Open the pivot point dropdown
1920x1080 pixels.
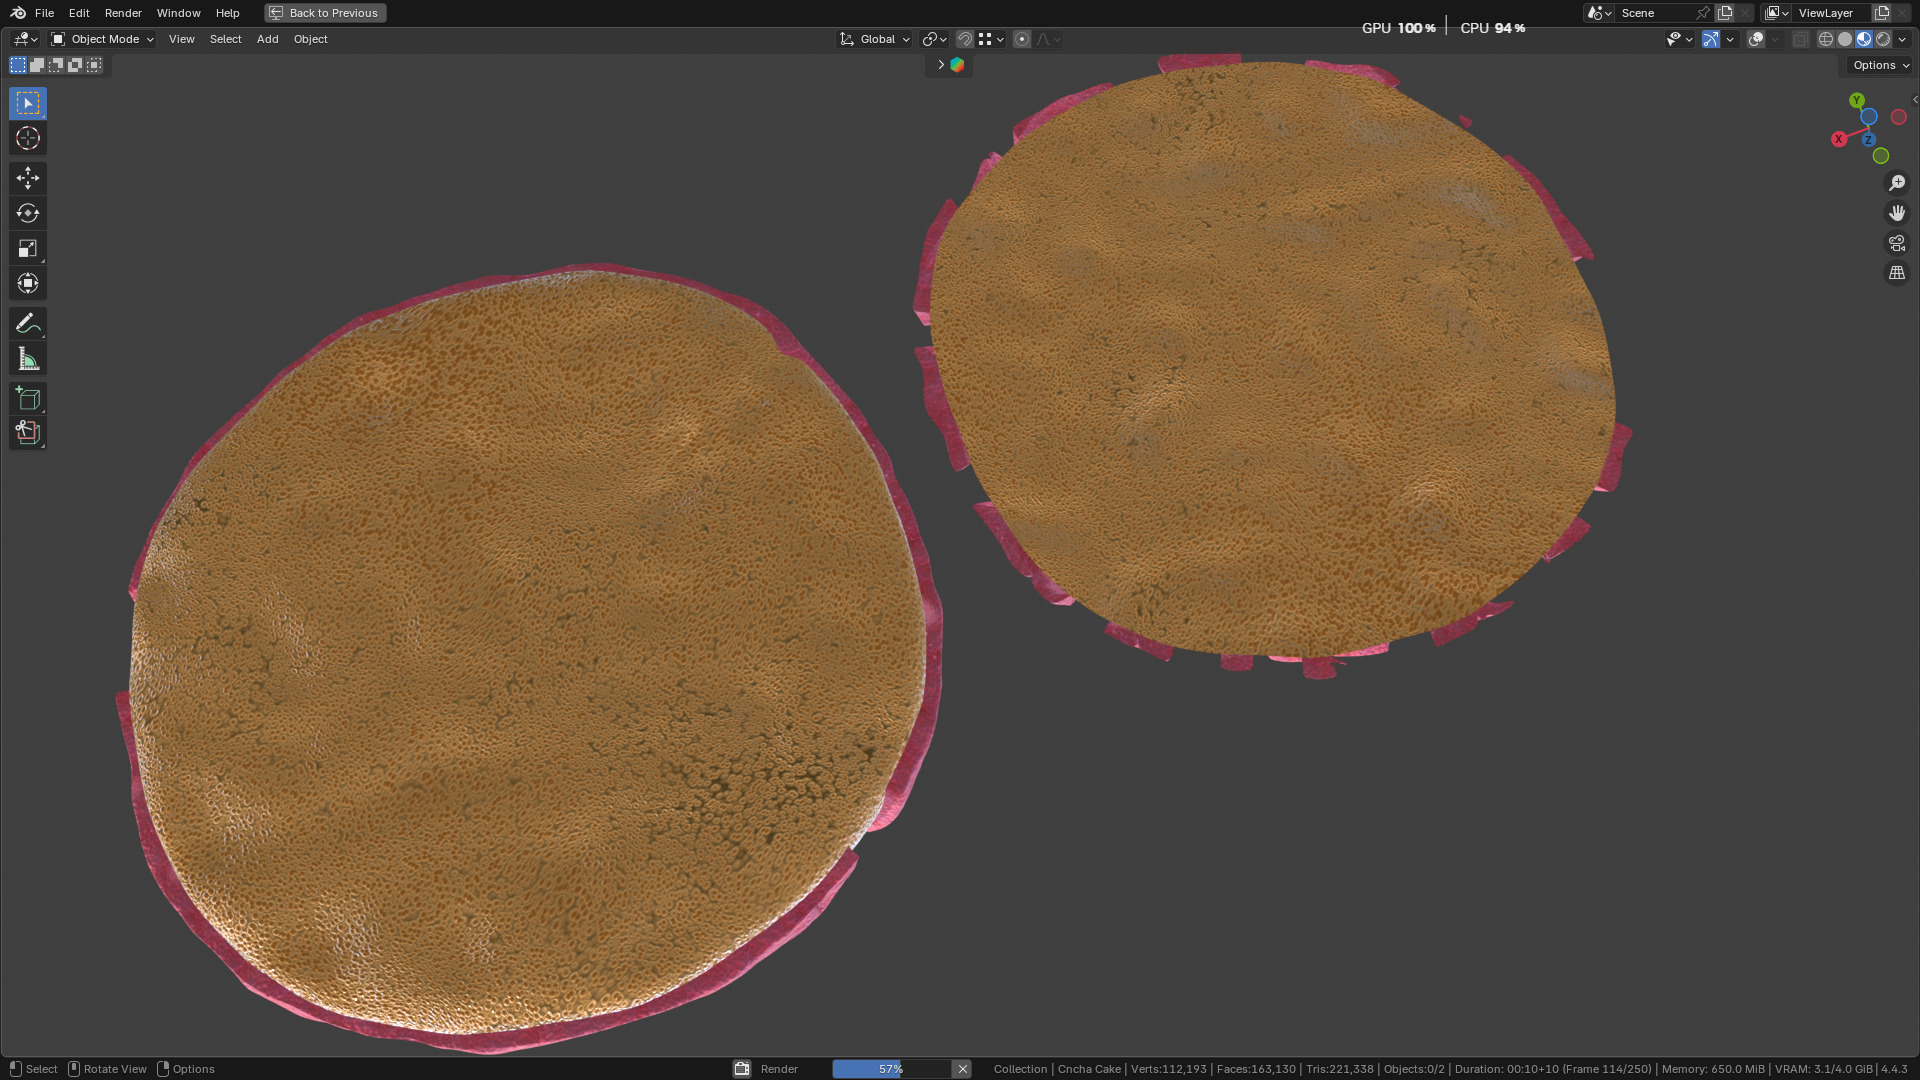[x=935, y=39]
